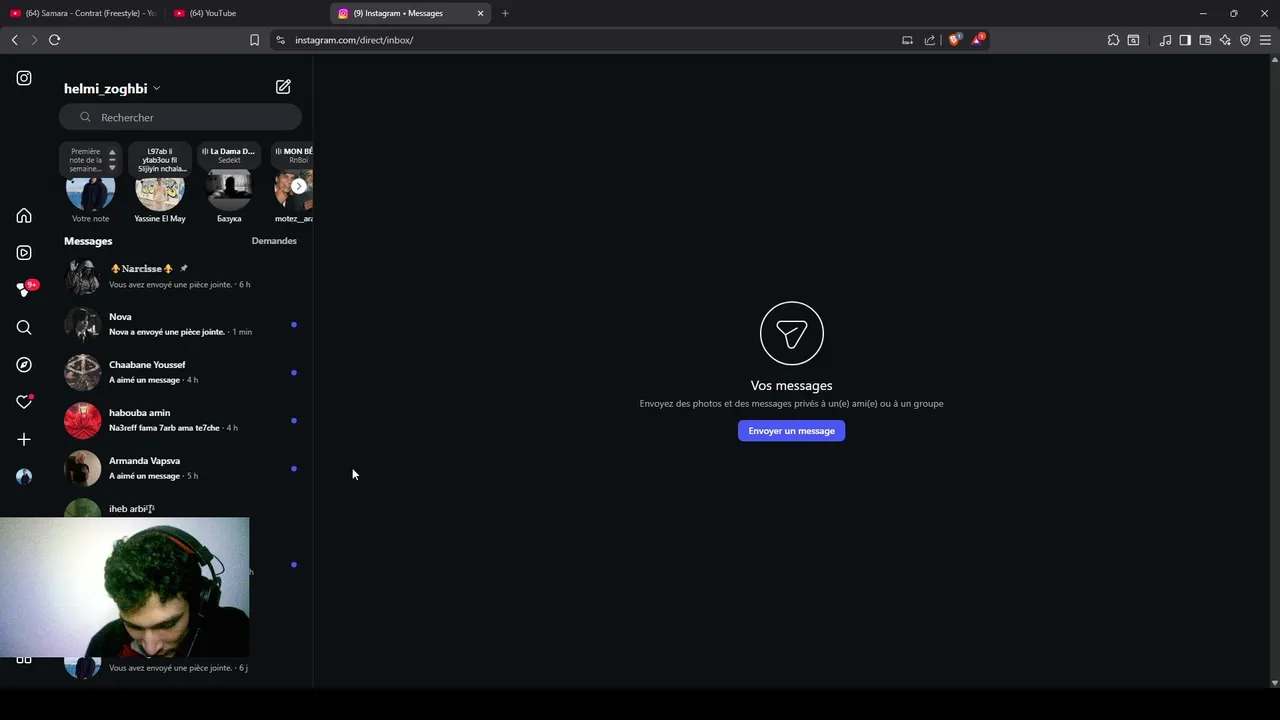Open the profile avatar in sidebar
The width and height of the screenshot is (1280, 720).
(24, 477)
